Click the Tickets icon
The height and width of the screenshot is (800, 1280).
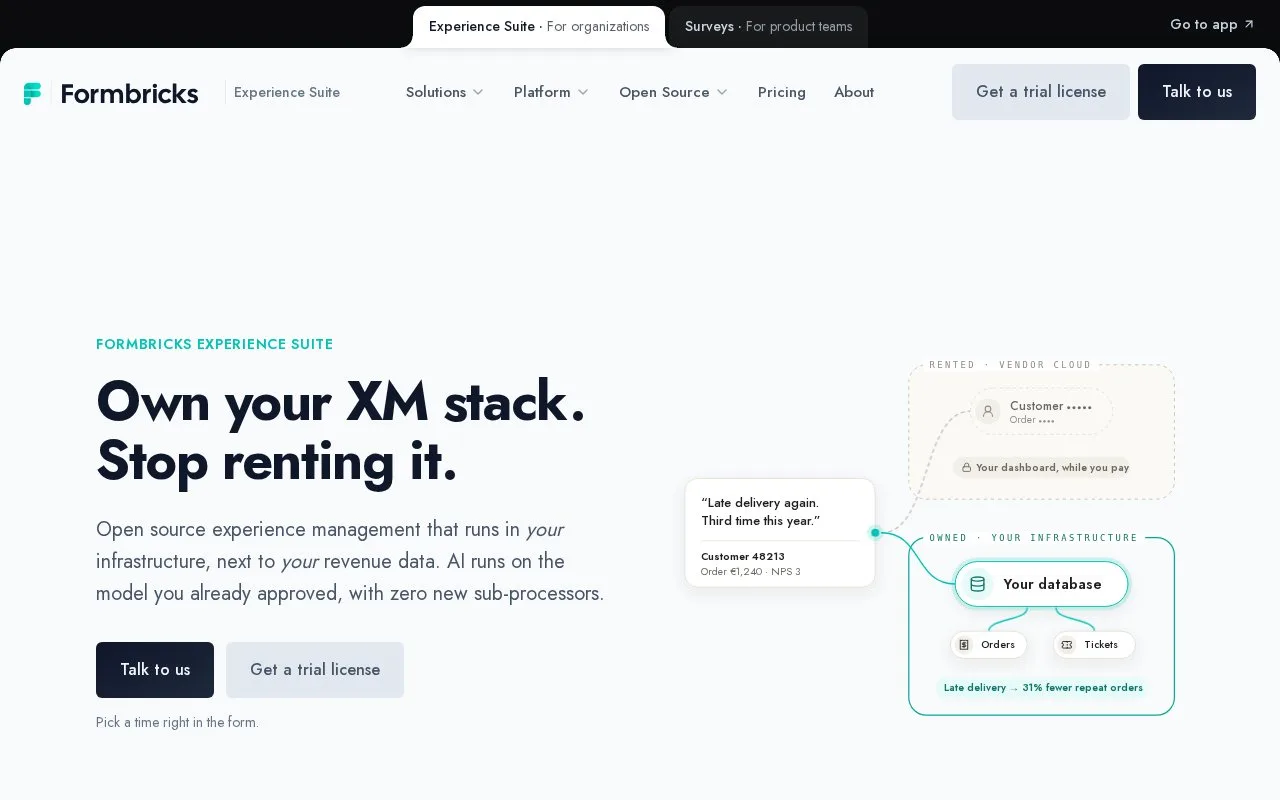click(x=1067, y=645)
